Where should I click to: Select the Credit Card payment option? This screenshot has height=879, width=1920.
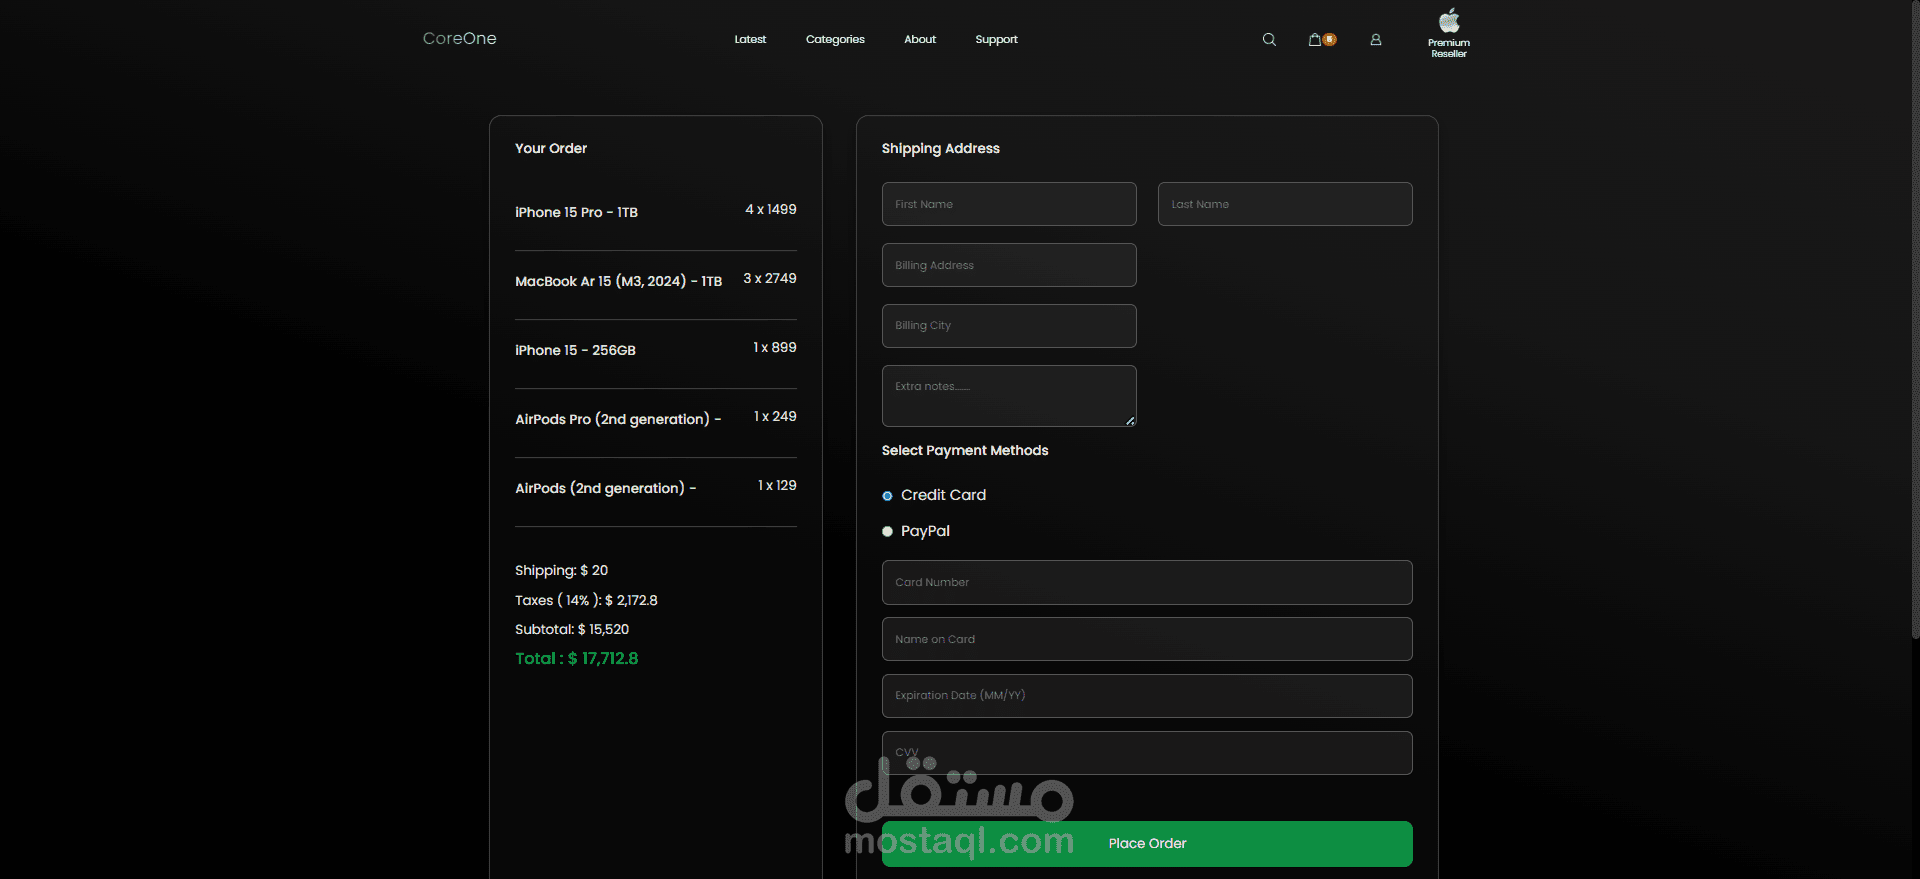(x=887, y=496)
